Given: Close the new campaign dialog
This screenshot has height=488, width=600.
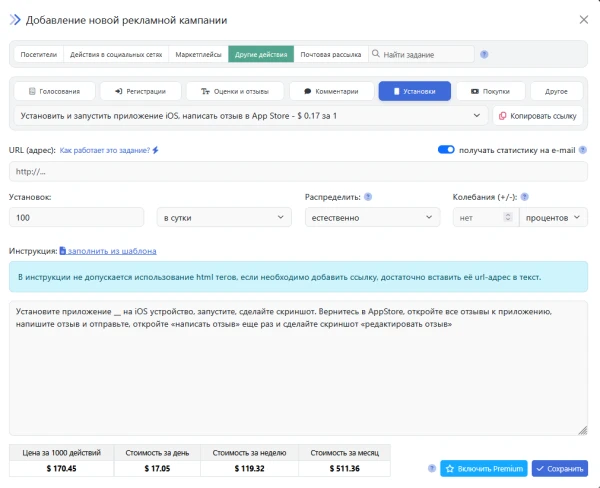Looking at the screenshot, I should tap(584, 19).
